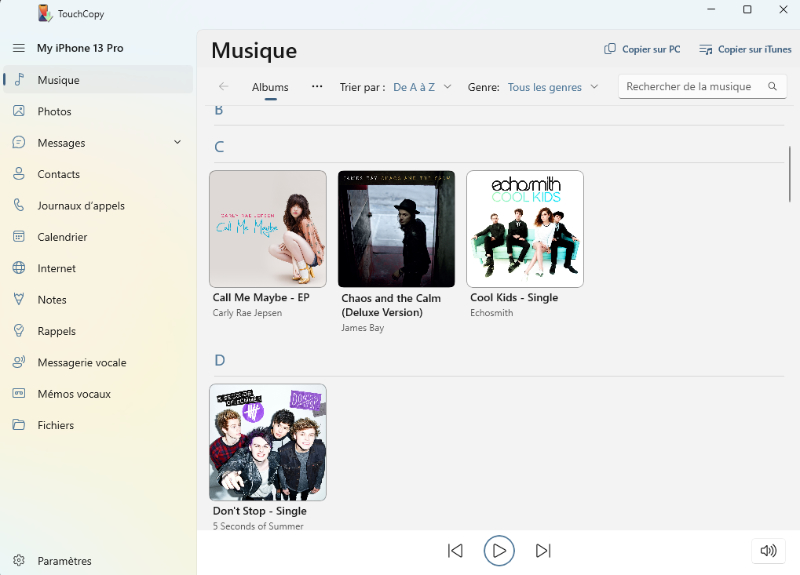Click My iPhone 13 Pro device name
The image size is (800, 575).
80,48
